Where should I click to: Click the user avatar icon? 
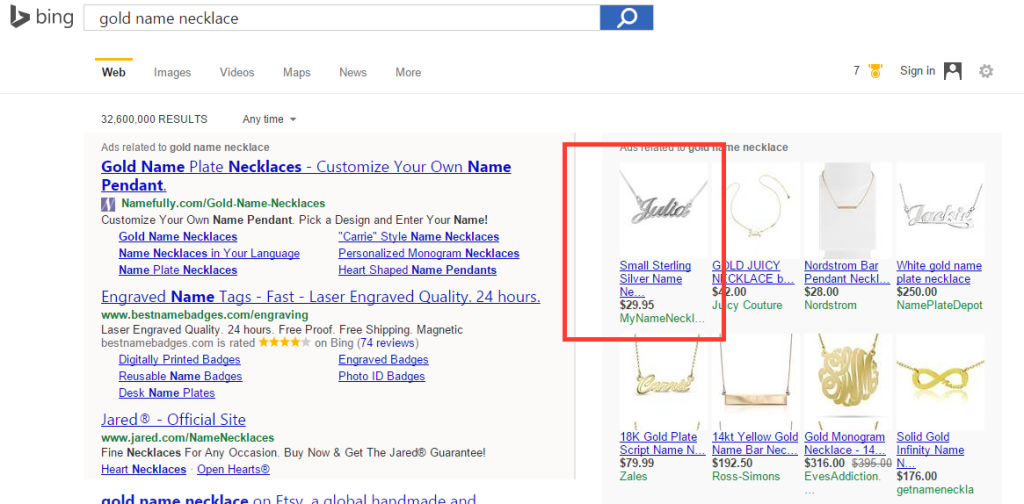(953, 71)
